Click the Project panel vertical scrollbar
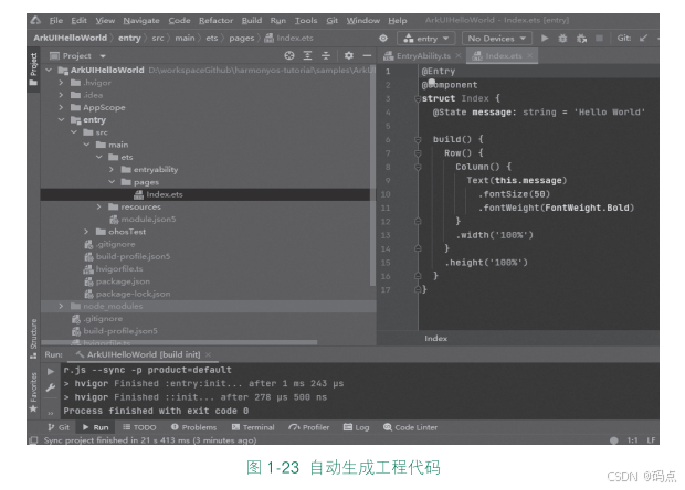 373,175
